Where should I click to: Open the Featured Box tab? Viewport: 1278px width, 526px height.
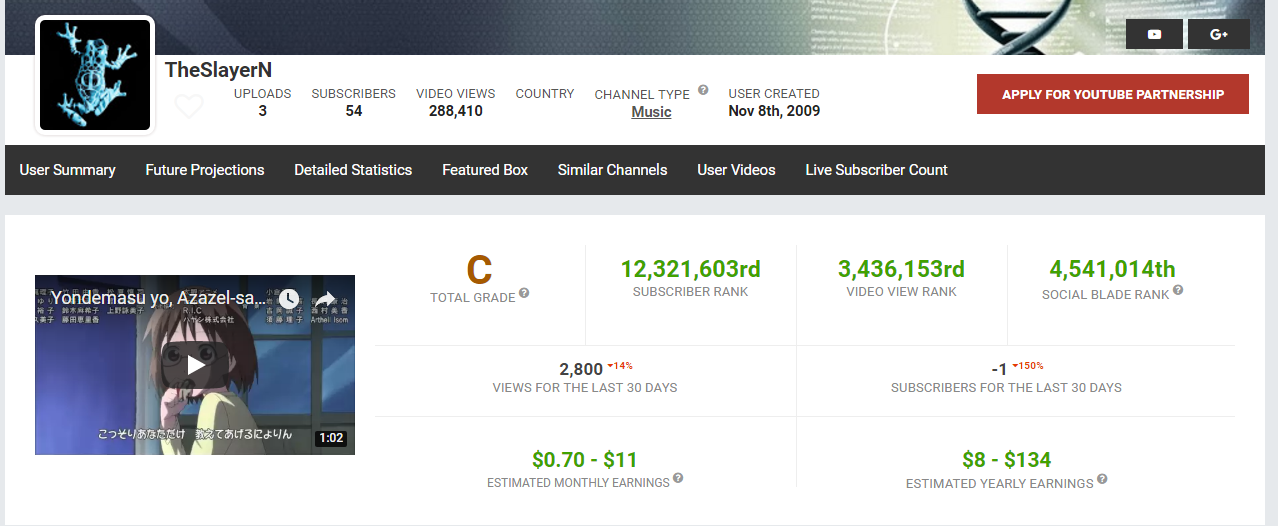(485, 170)
